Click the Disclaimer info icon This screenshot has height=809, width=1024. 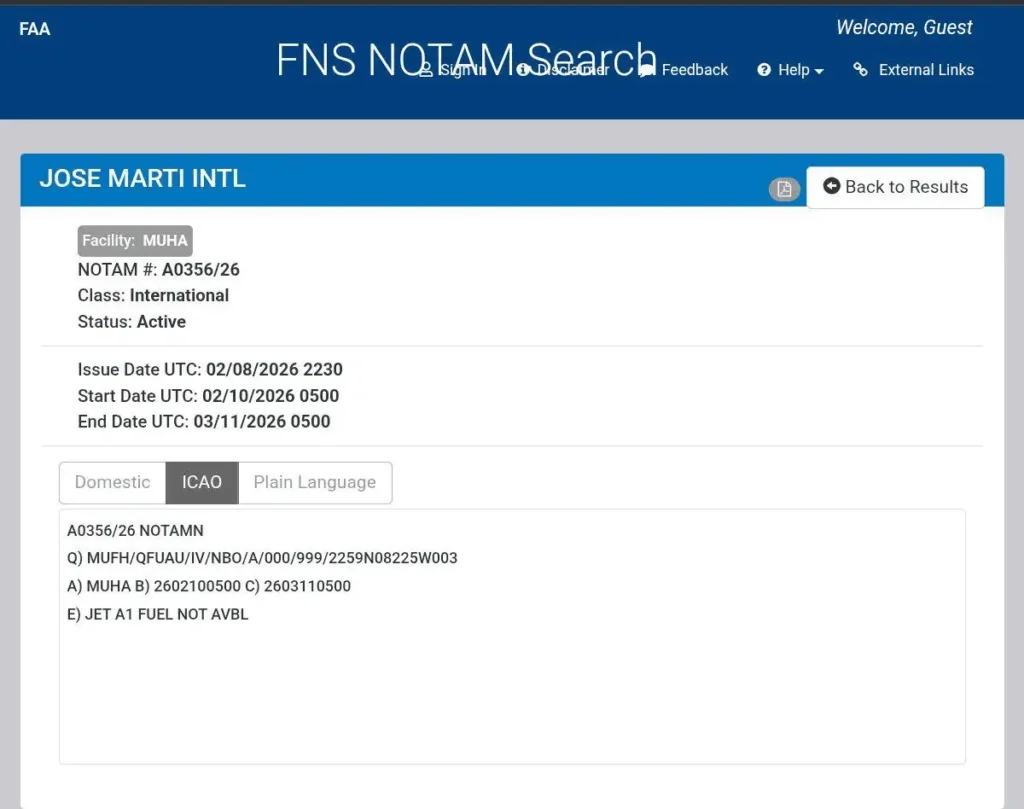(523, 70)
